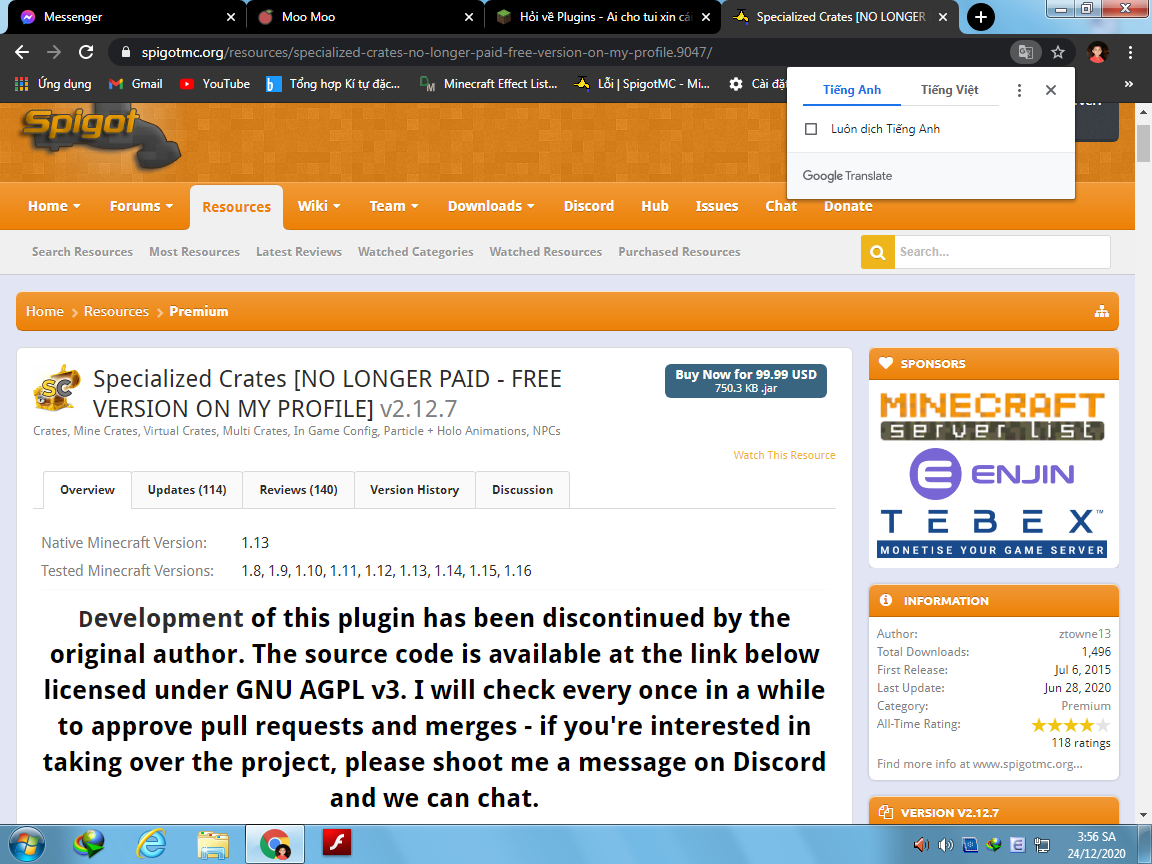The width and height of the screenshot is (1152, 864).
Task: Click the All-Time Rating stars
Action: coord(1070,725)
